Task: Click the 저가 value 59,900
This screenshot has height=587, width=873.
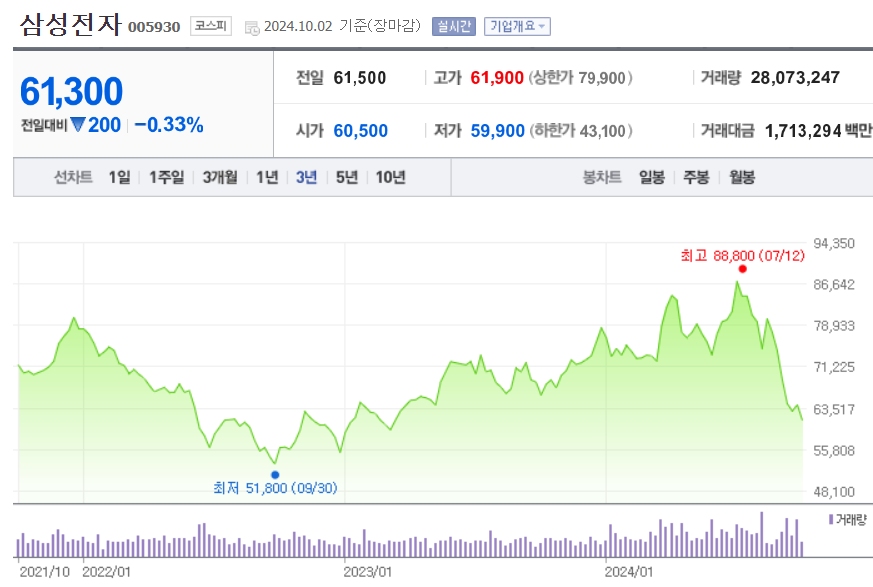Action: coord(497,130)
